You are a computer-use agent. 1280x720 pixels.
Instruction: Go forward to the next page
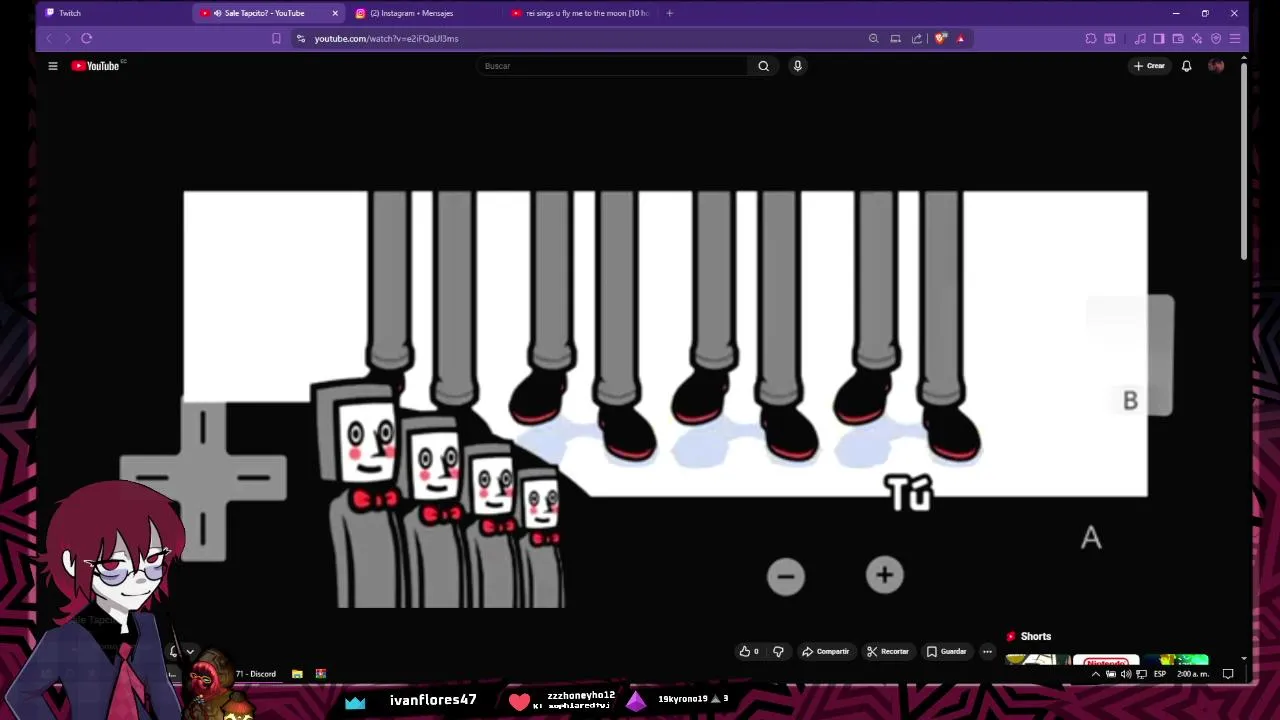pyautogui.click(x=67, y=38)
